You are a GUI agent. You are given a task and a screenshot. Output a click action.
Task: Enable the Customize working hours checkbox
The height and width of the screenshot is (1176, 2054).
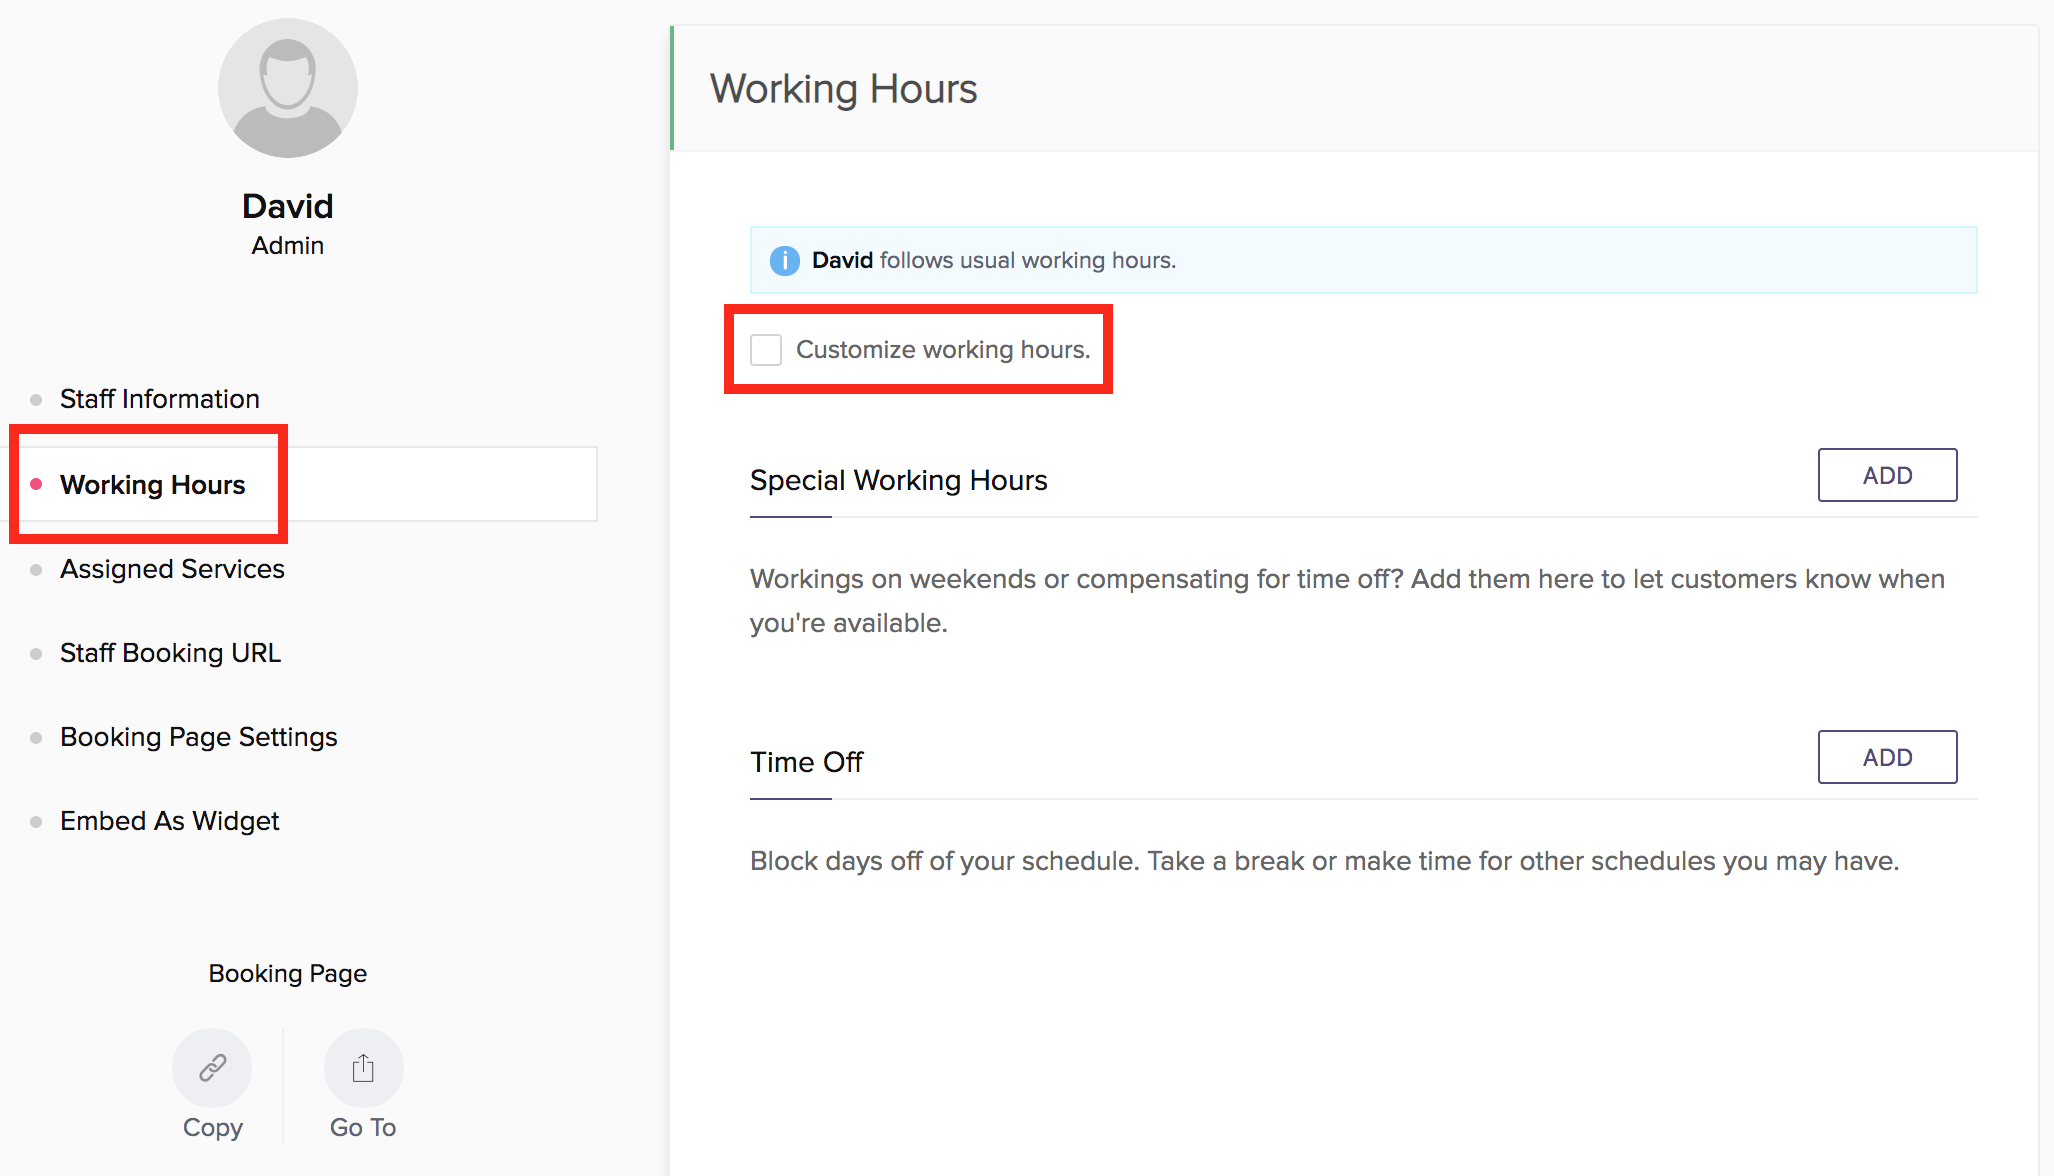click(x=766, y=349)
